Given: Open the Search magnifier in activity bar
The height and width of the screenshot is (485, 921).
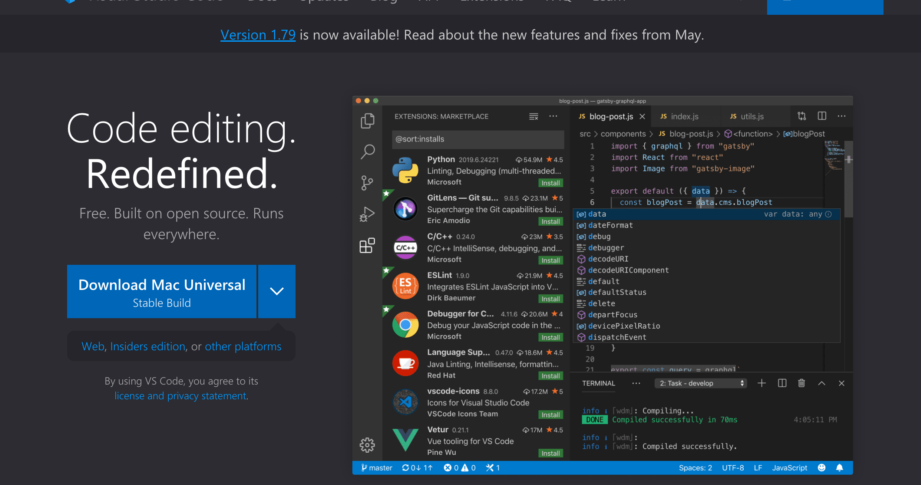Looking at the screenshot, I should point(368,152).
